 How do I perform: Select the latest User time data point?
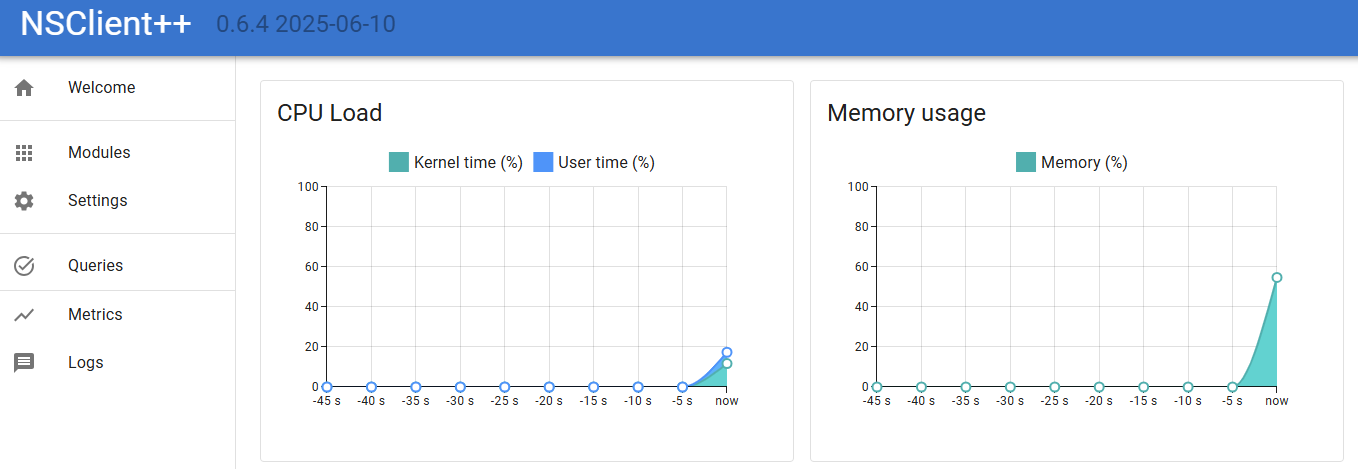[727, 352]
